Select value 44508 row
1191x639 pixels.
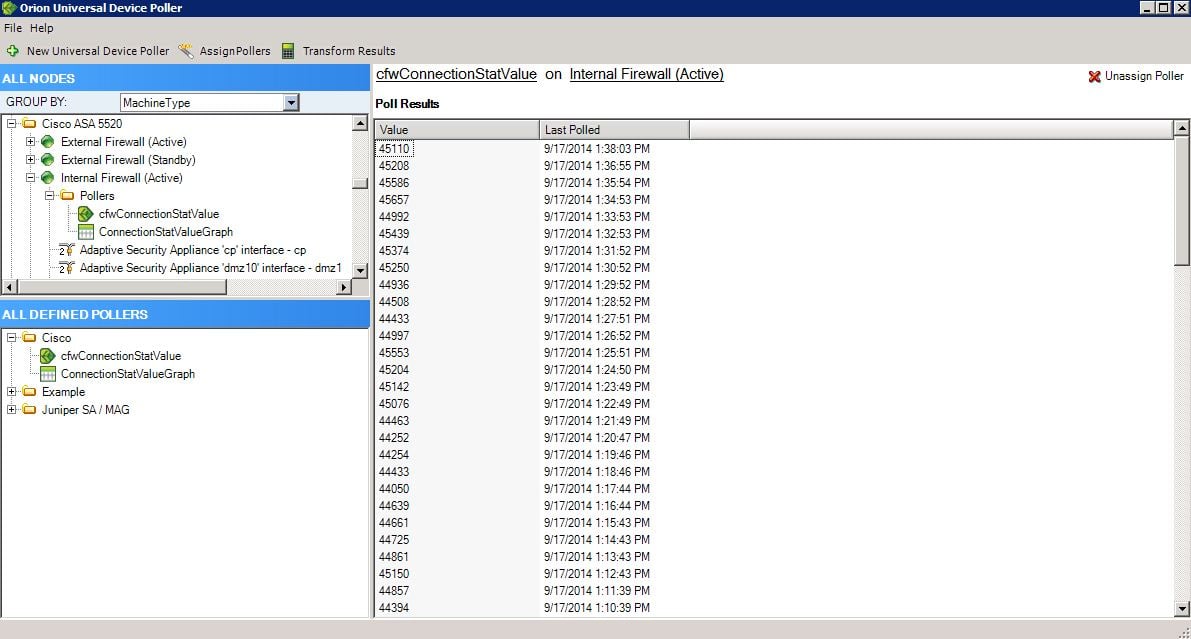point(394,302)
